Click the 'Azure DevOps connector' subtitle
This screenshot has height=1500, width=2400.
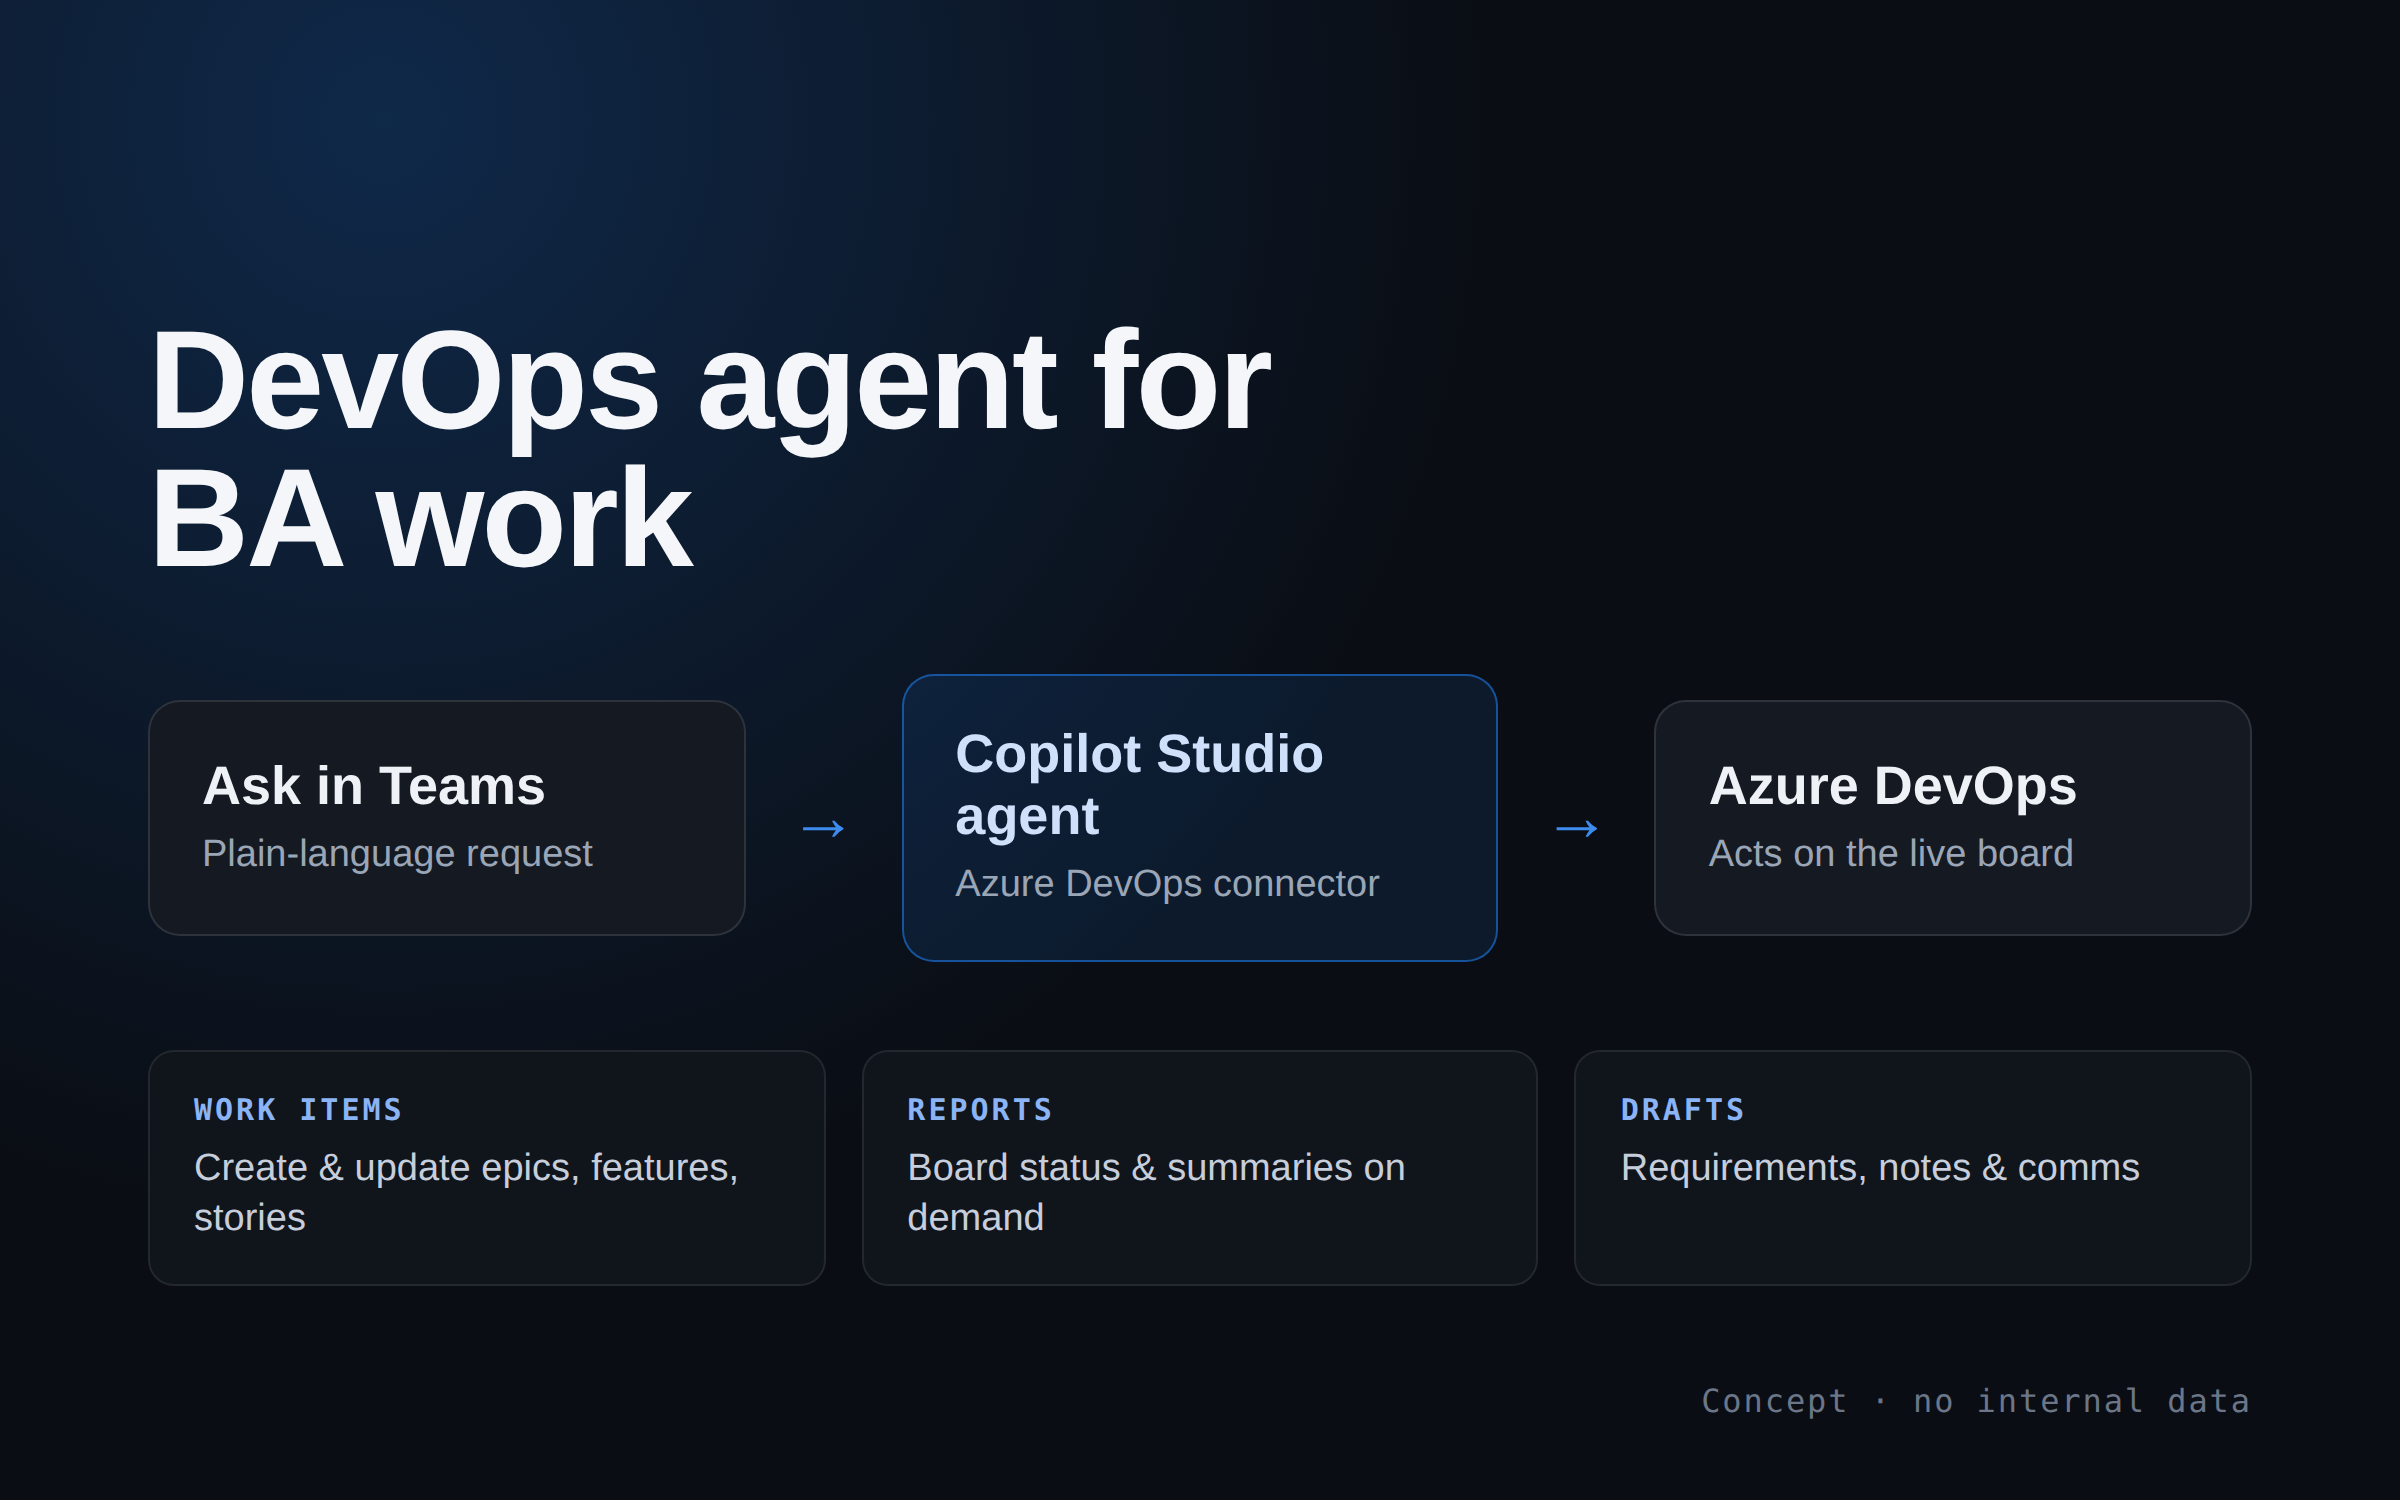(1167, 884)
